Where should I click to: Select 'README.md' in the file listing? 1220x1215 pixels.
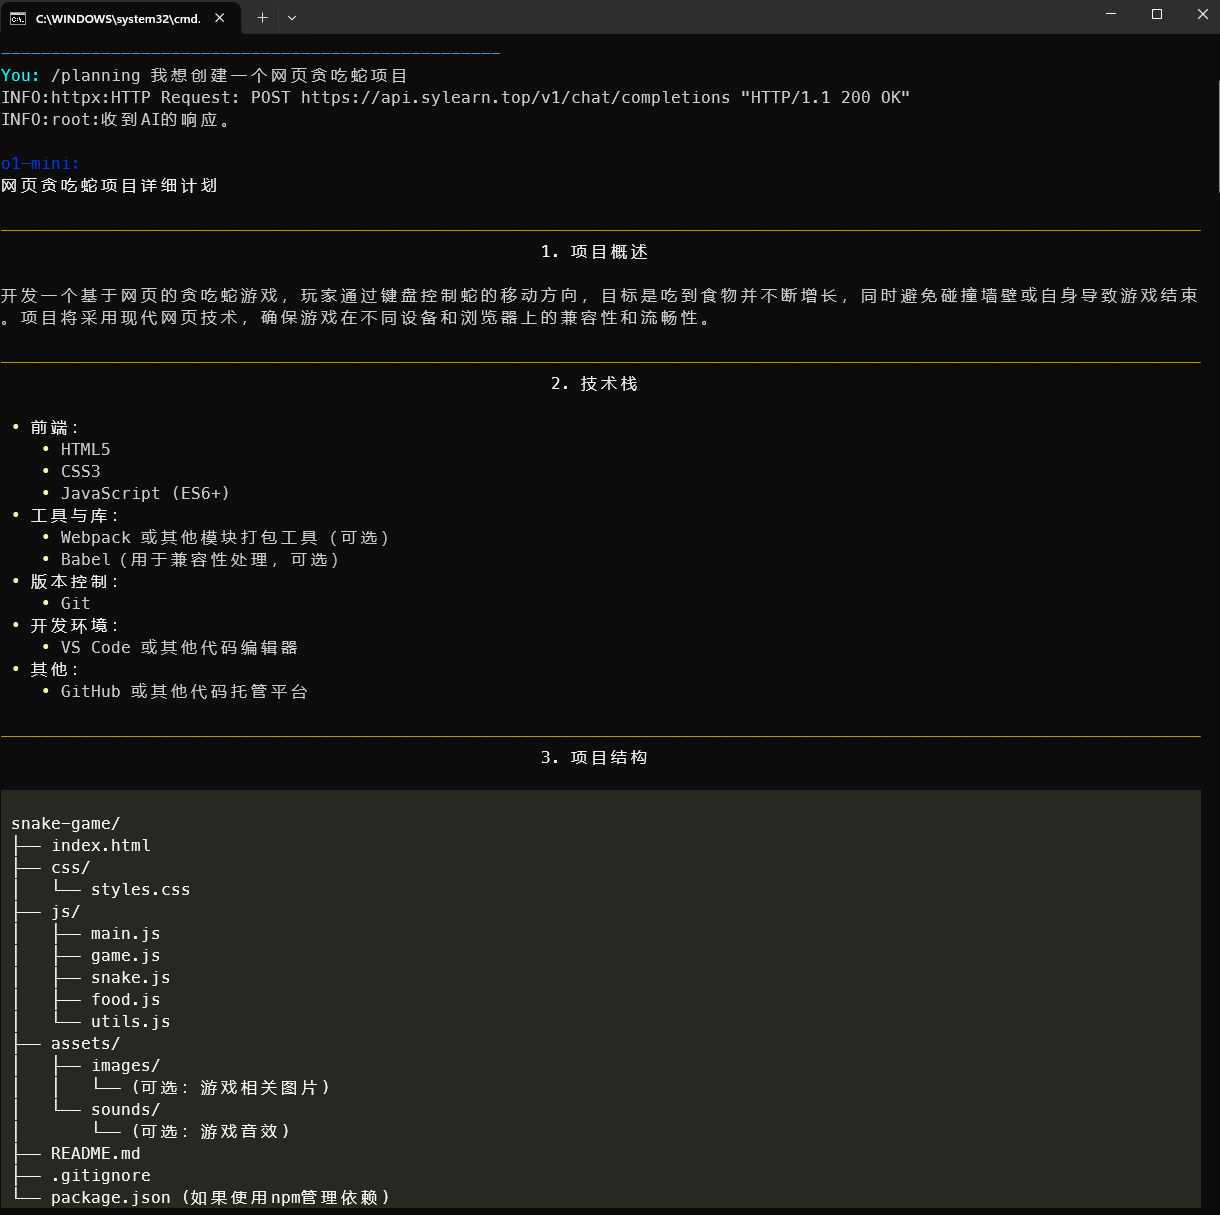point(95,1153)
